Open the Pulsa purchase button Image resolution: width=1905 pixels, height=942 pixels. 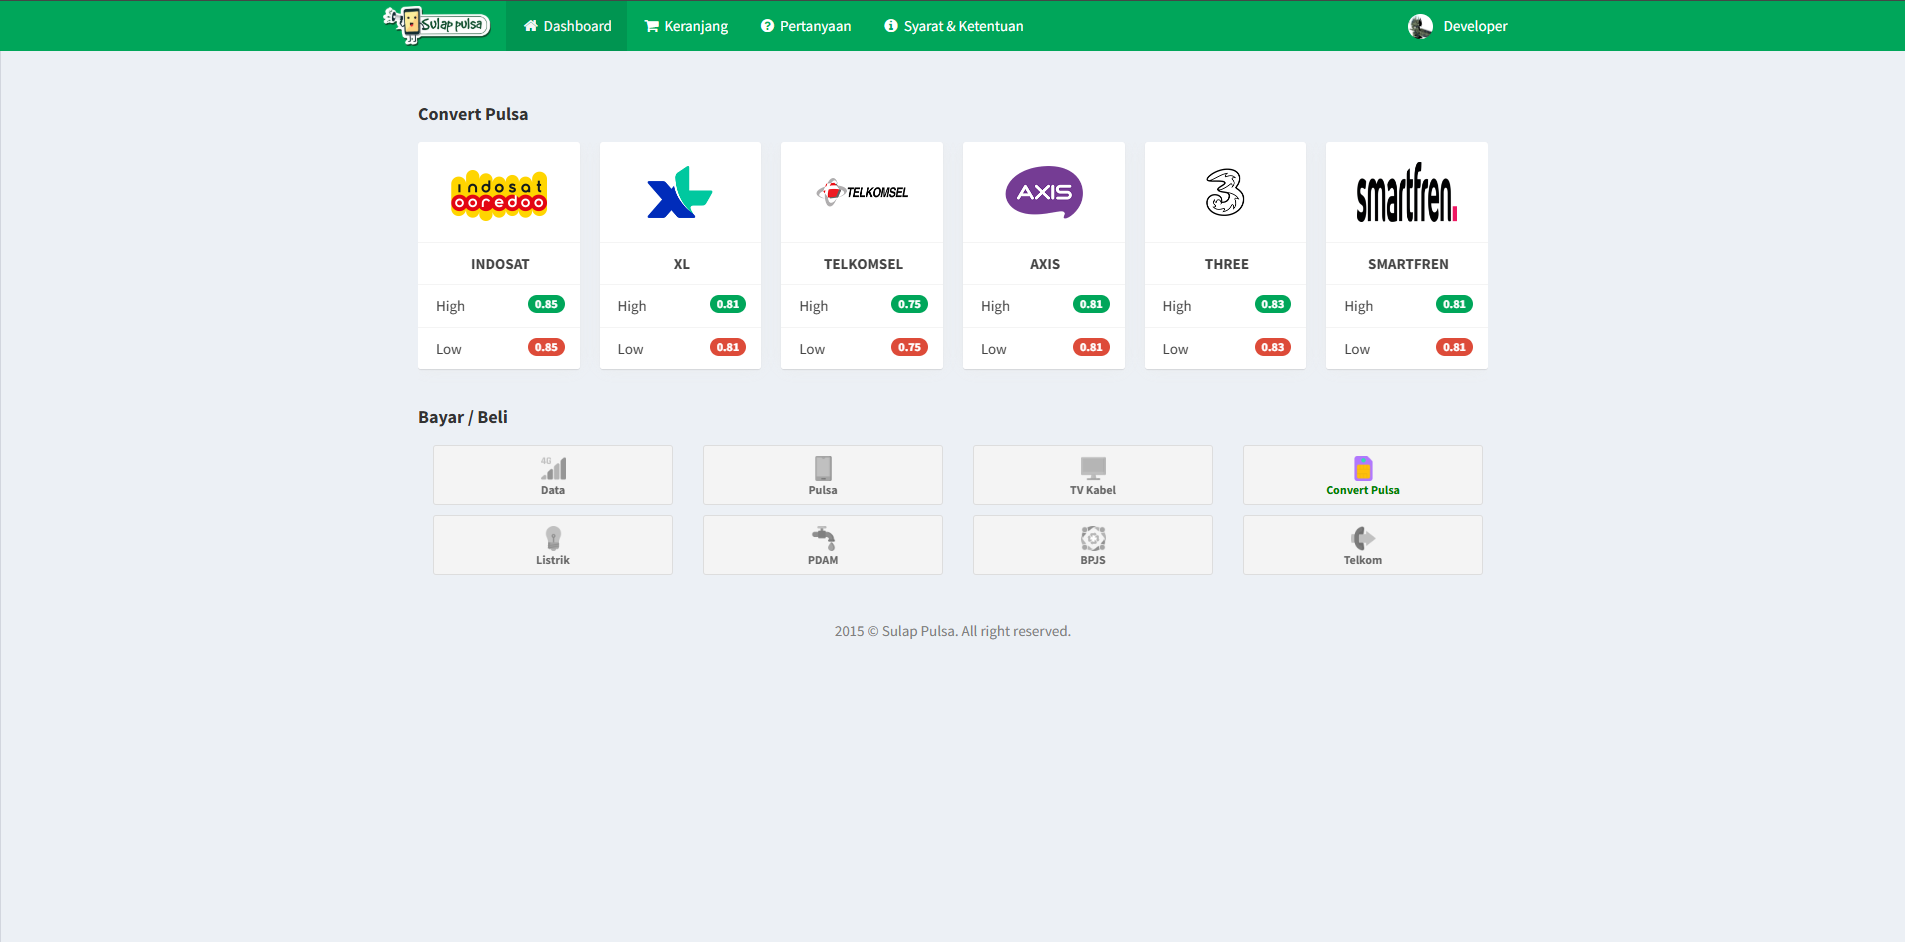(823, 475)
